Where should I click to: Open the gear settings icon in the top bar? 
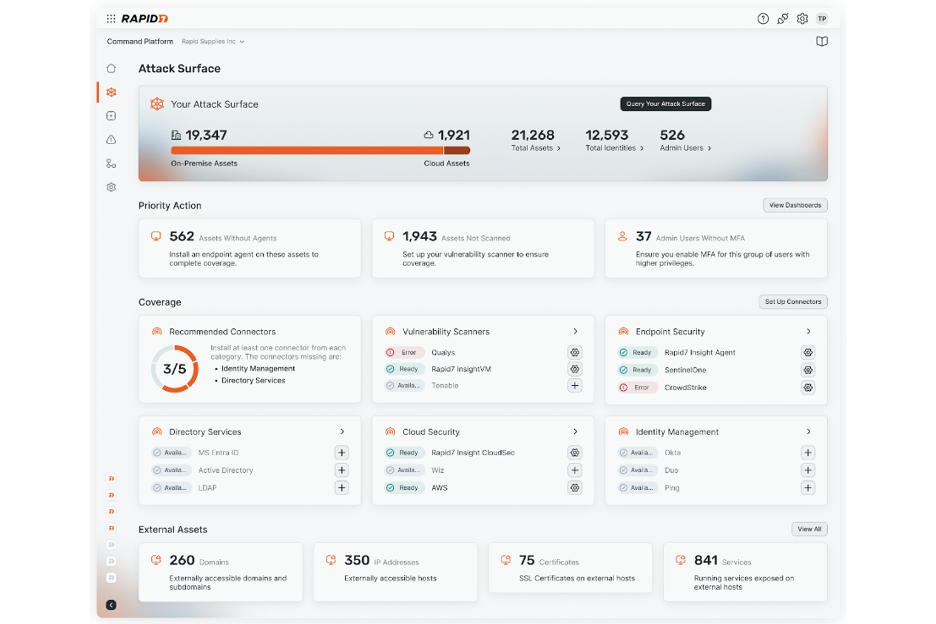tap(802, 18)
